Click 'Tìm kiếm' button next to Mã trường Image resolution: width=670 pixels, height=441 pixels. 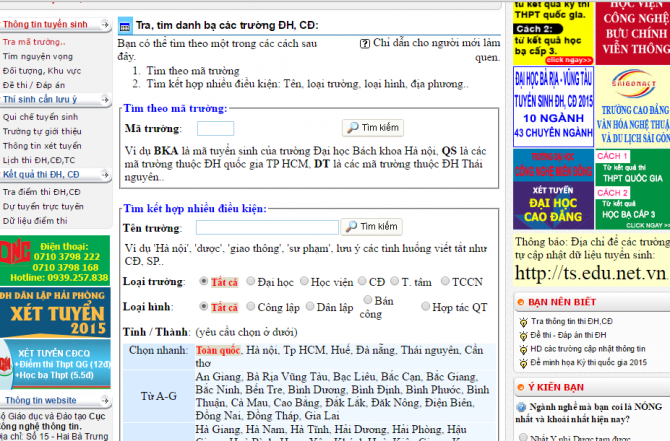tap(372, 128)
